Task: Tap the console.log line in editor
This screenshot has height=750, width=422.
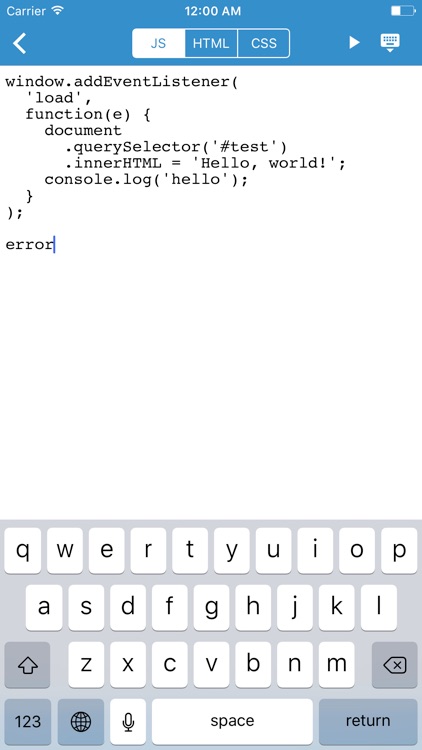Action: pyautogui.click(x=146, y=180)
